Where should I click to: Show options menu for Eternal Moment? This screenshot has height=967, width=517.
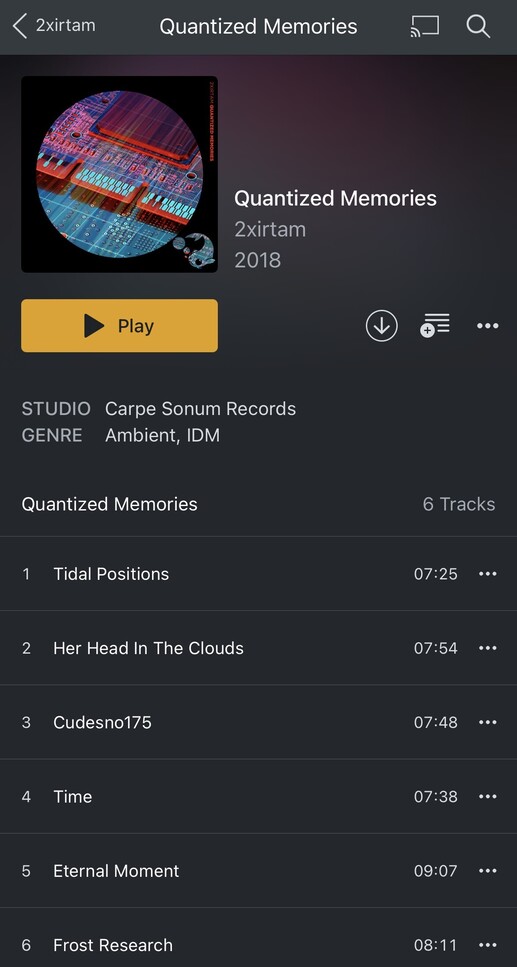point(487,871)
